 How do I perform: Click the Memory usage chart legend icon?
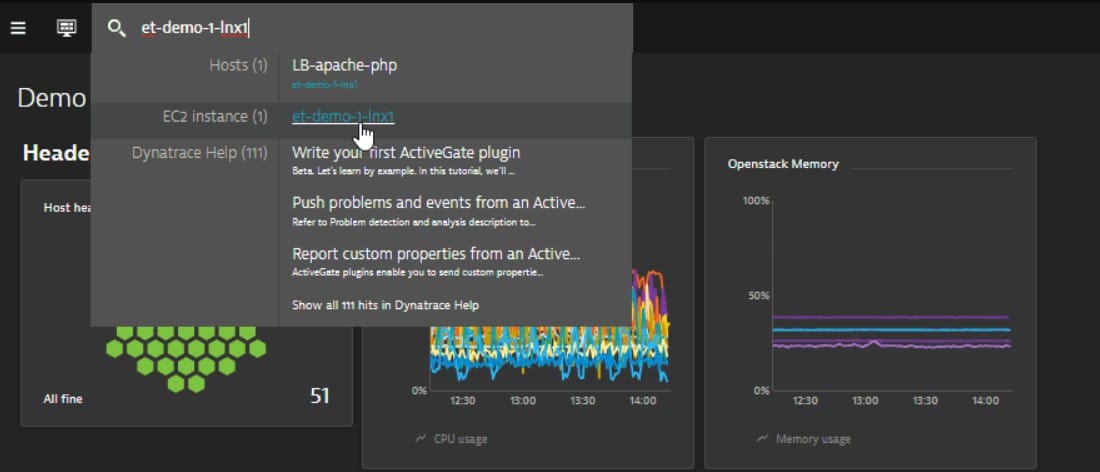tap(763, 439)
